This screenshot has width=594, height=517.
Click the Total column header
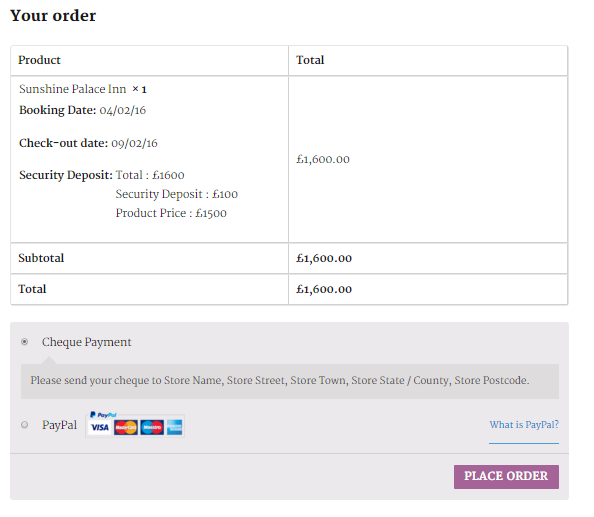pos(310,60)
